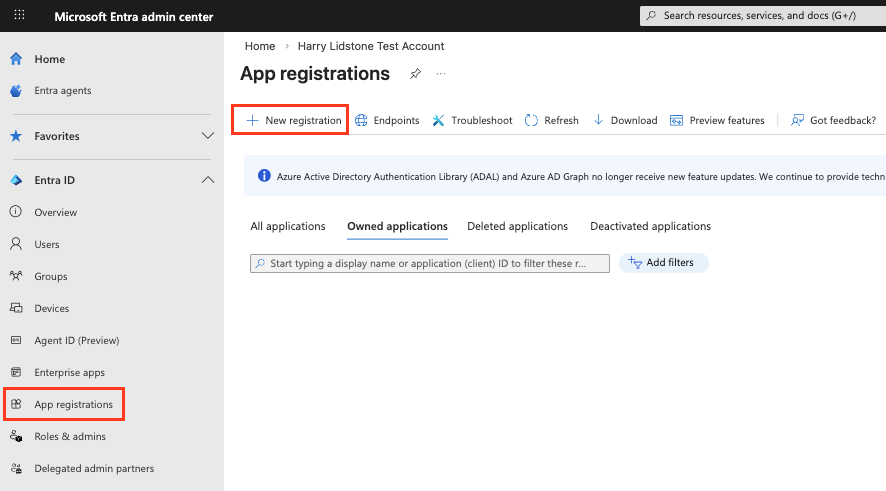Click the blue info icon in banner

264,176
